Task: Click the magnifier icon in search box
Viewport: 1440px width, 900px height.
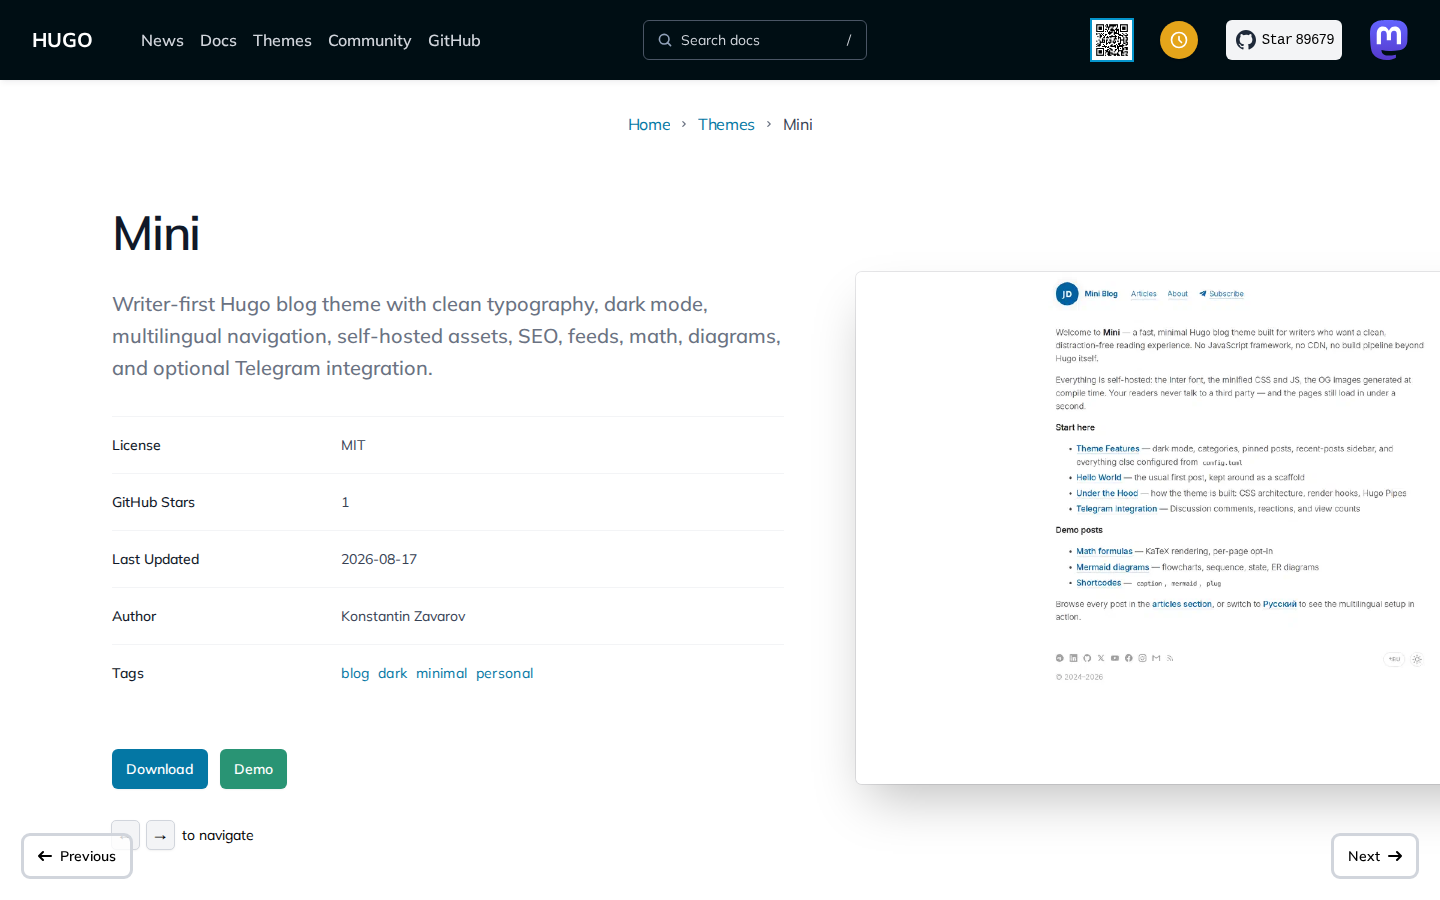Action: click(665, 40)
